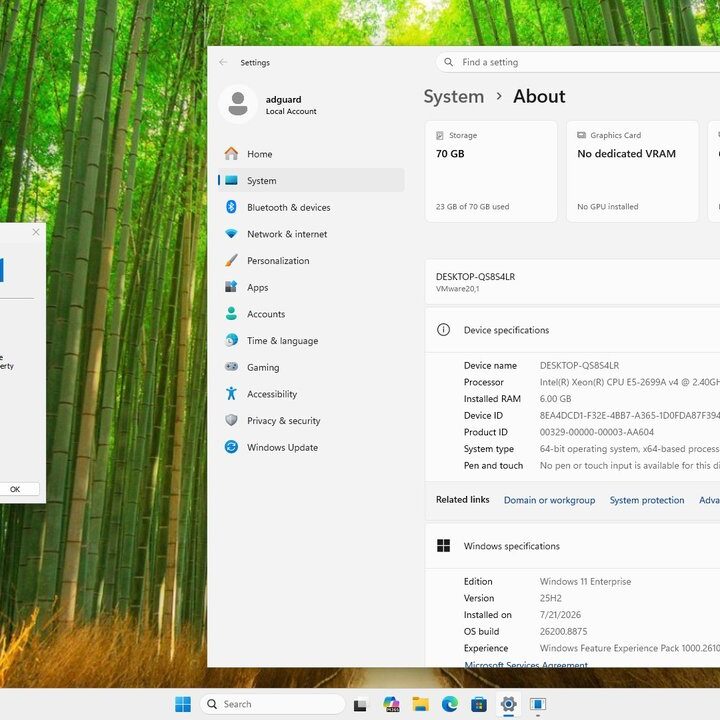Click the Version 25H2 value
Image resolution: width=720 pixels, height=720 pixels.
point(551,598)
